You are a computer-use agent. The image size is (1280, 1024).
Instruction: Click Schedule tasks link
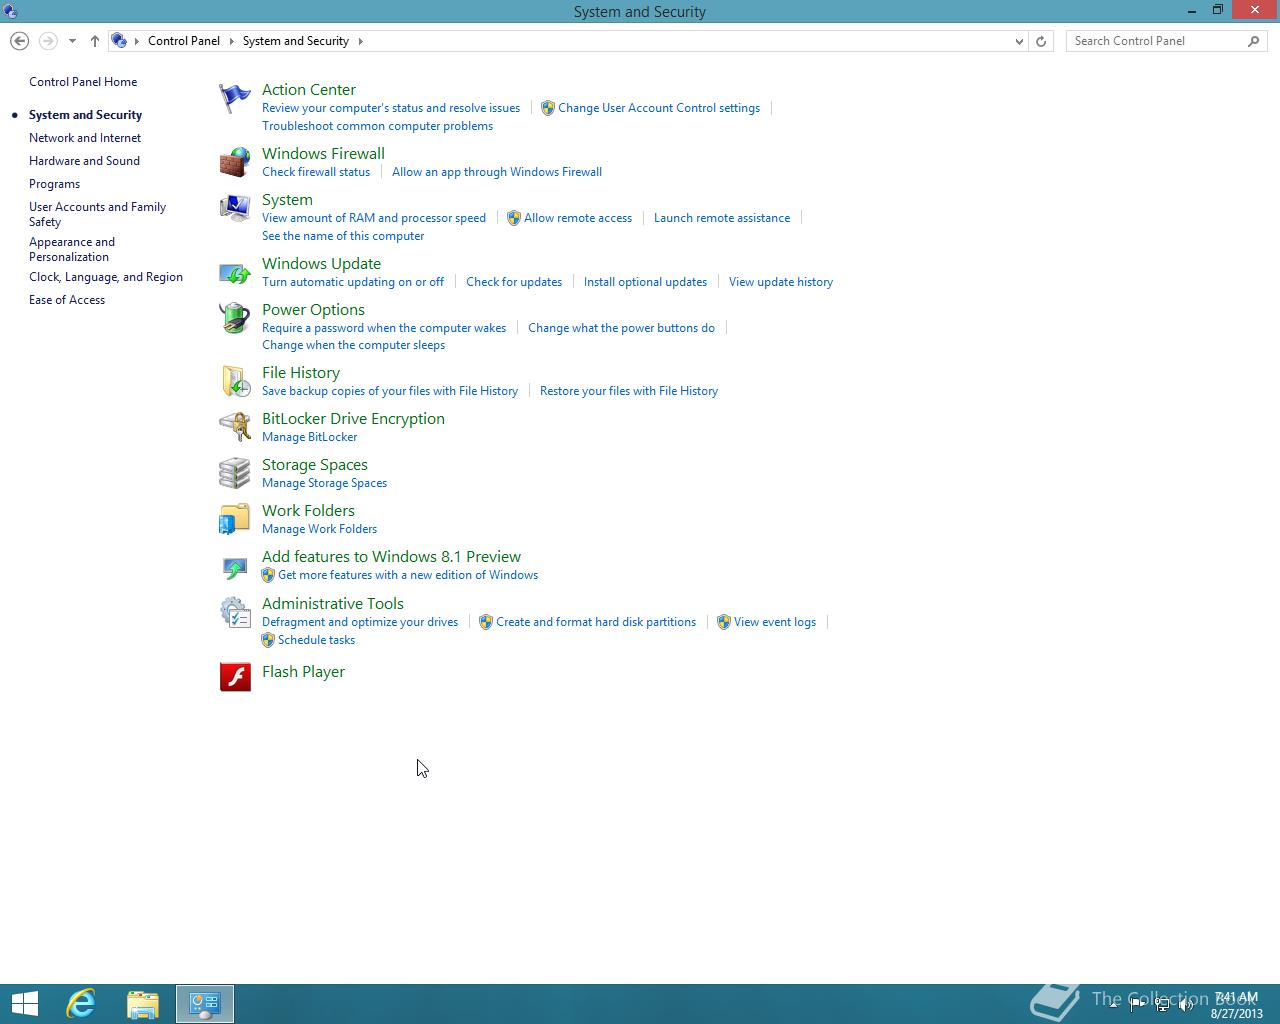coord(316,640)
